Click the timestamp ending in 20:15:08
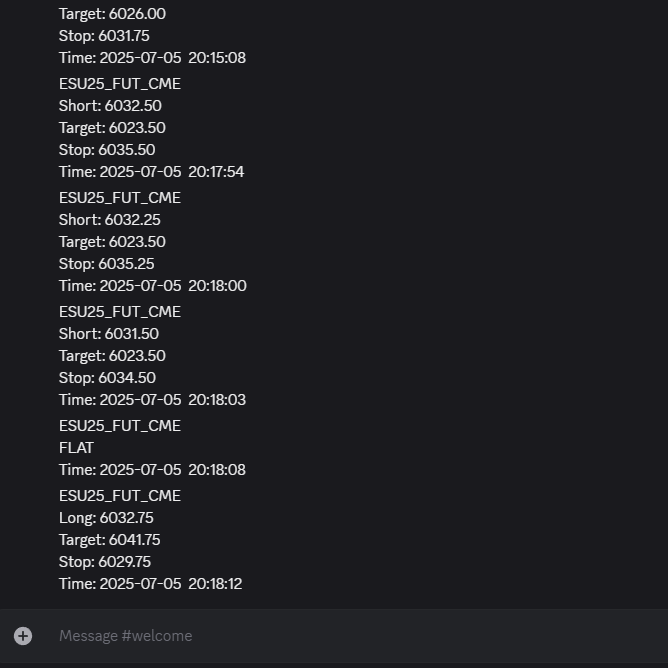 point(152,58)
